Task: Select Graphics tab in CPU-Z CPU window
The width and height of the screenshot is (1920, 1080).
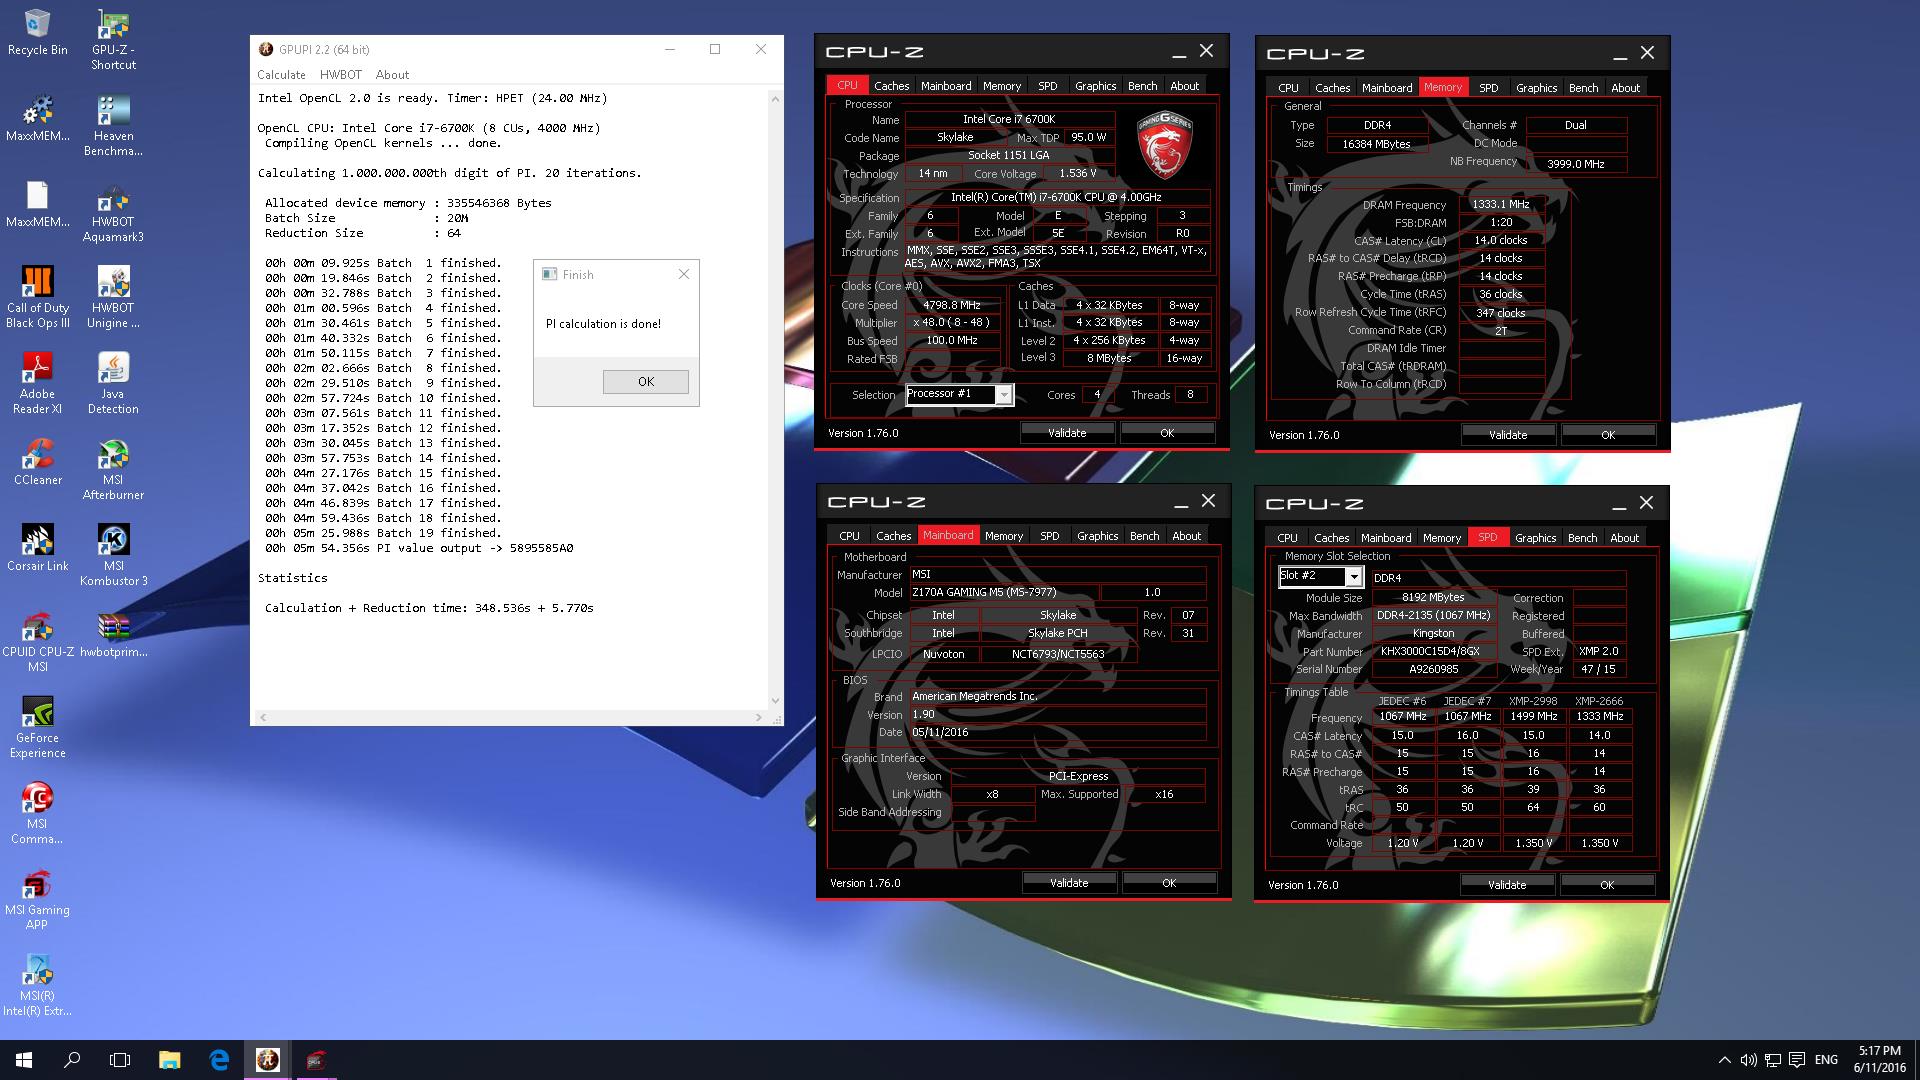Action: click(1095, 86)
